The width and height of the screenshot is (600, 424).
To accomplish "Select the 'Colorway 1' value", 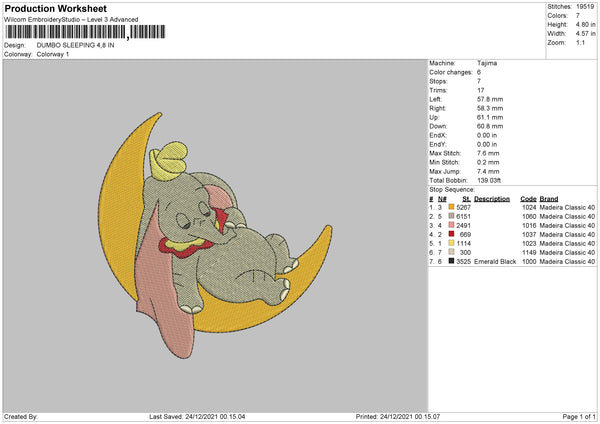I will (x=53, y=54).
